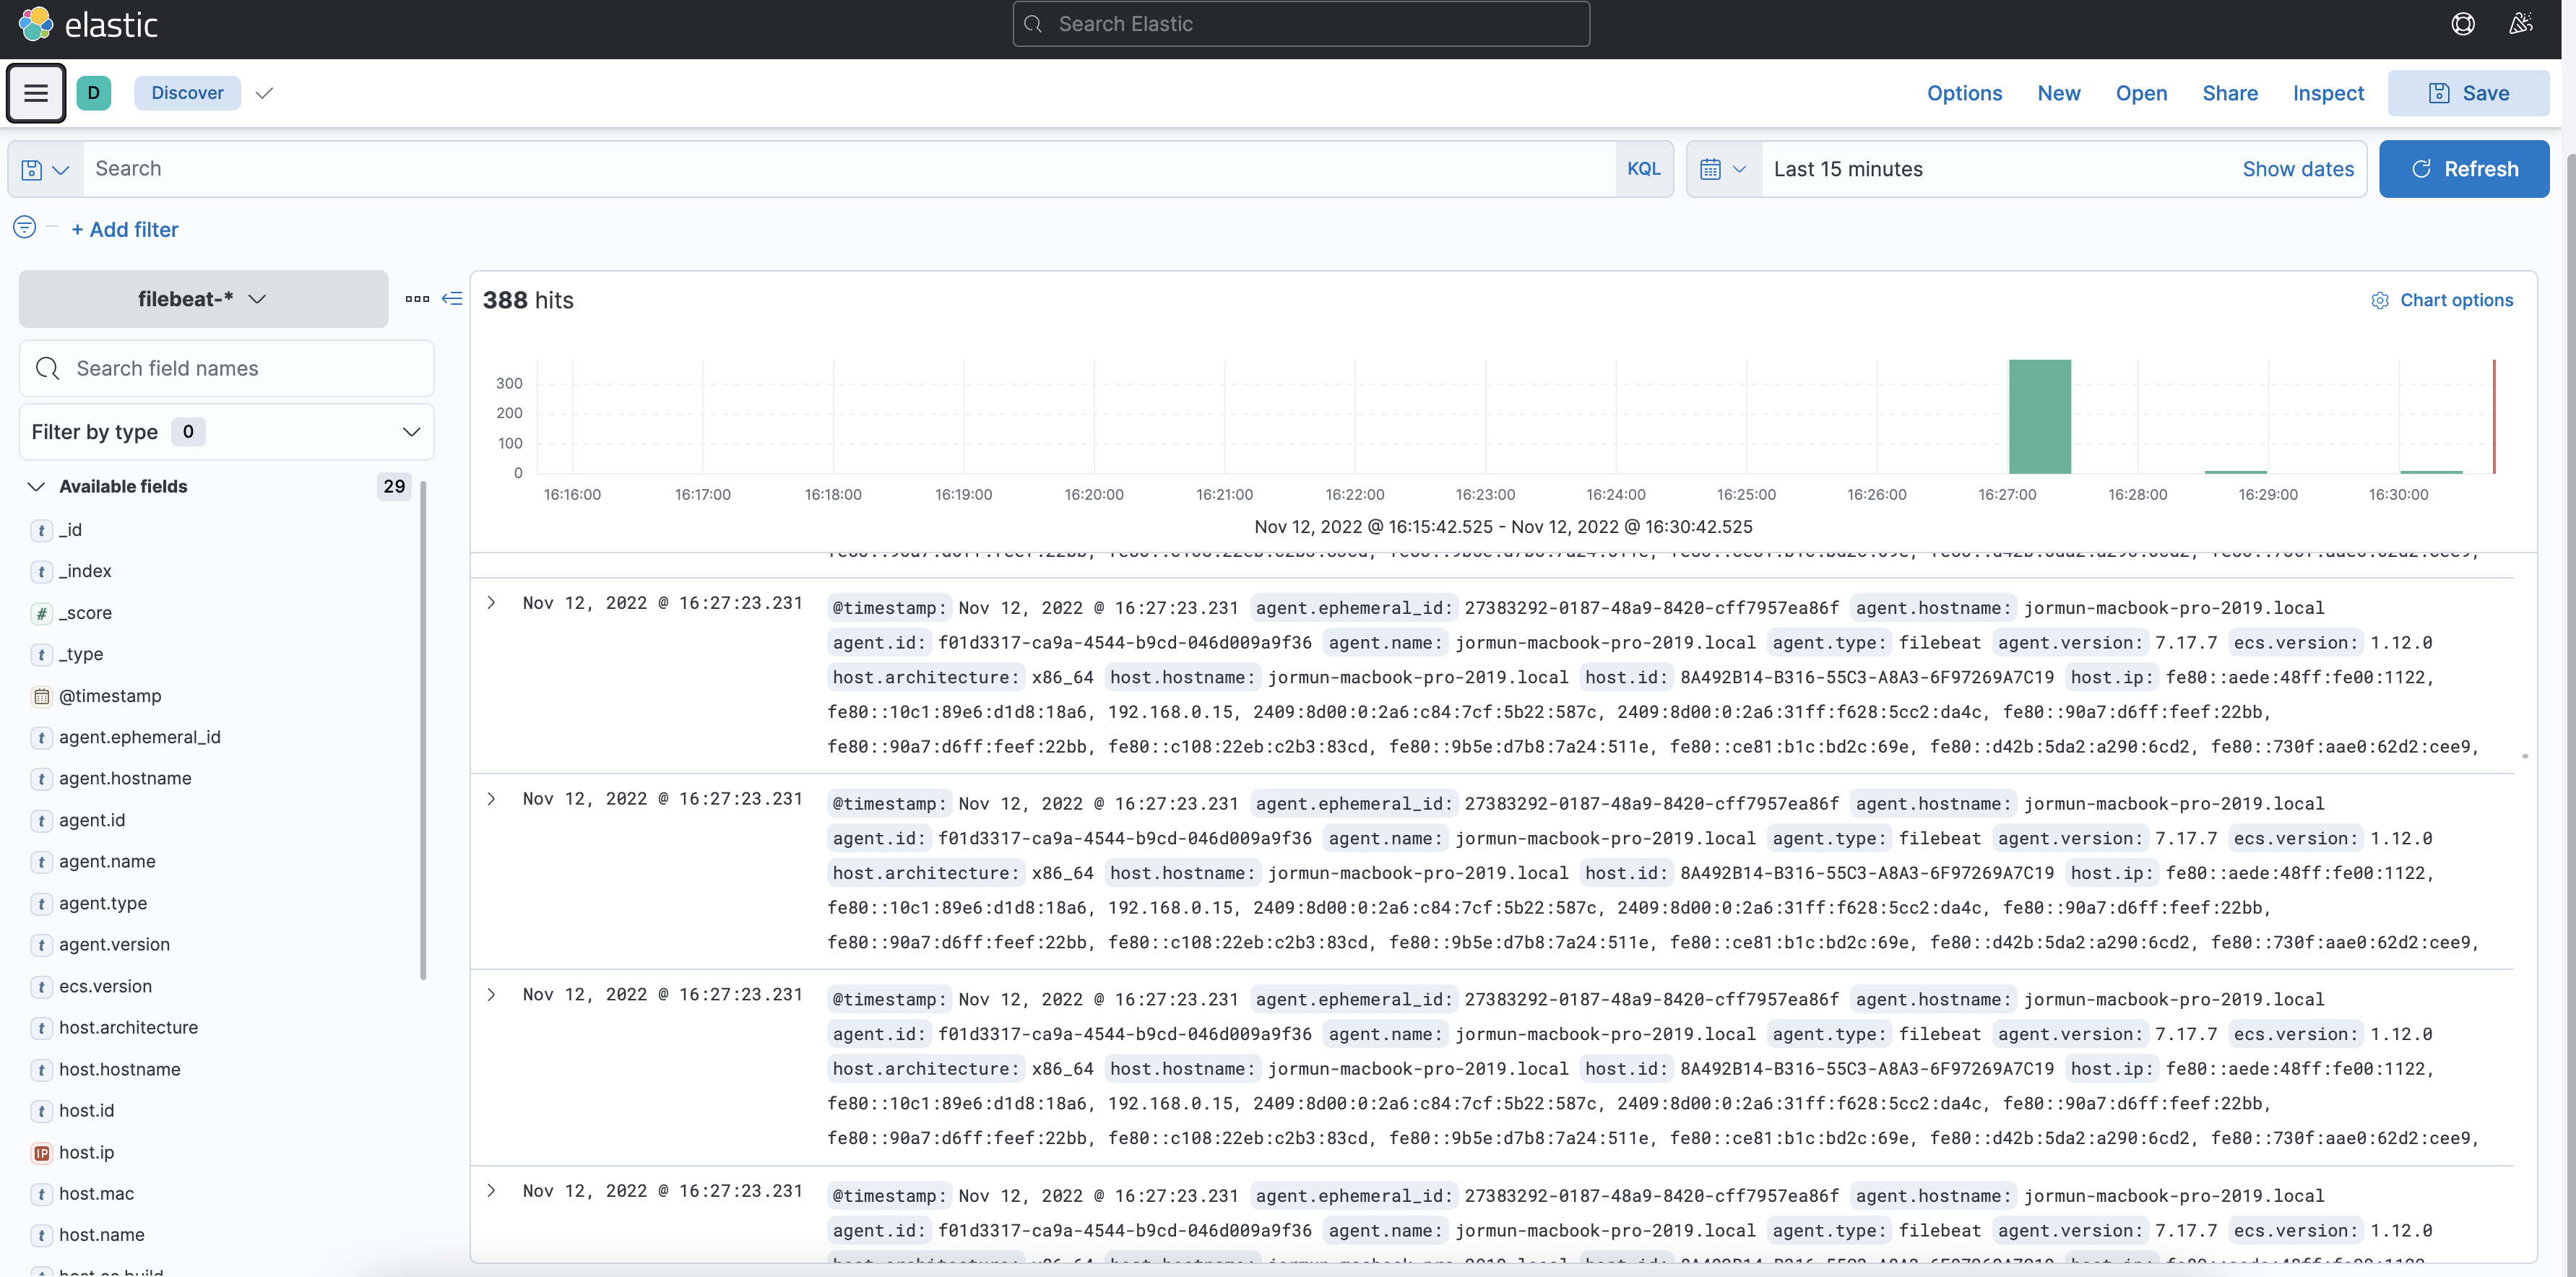
Task: Click the _score number type icon
Action: (41, 613)
